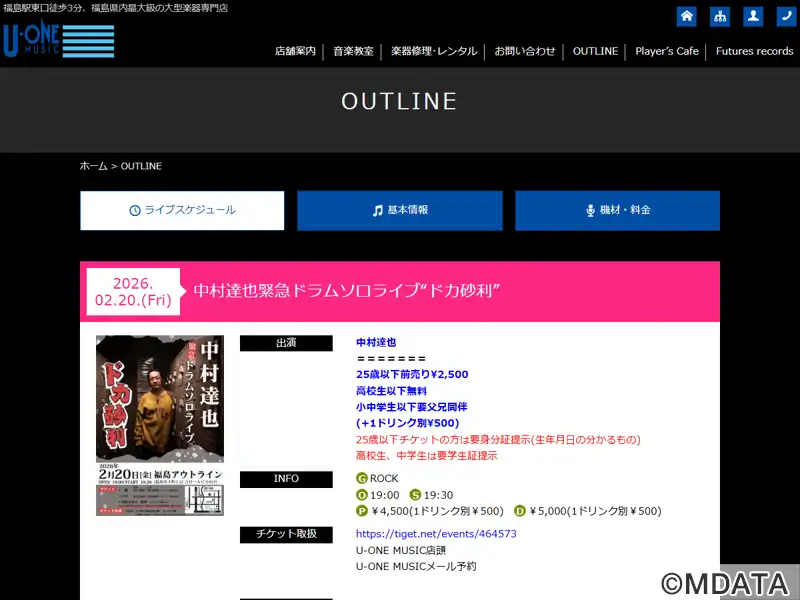
Task: Click the large OUTLINE page heading
Action: [399, 101]
